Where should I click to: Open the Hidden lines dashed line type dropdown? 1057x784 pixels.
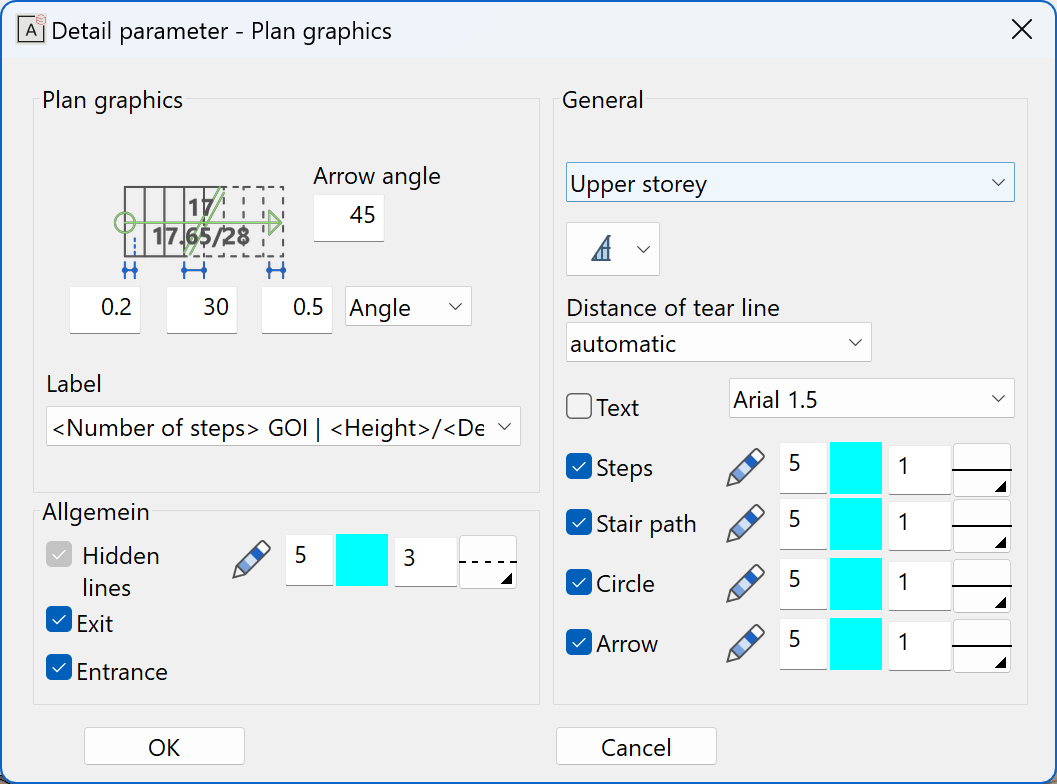(x=488, y=562)
